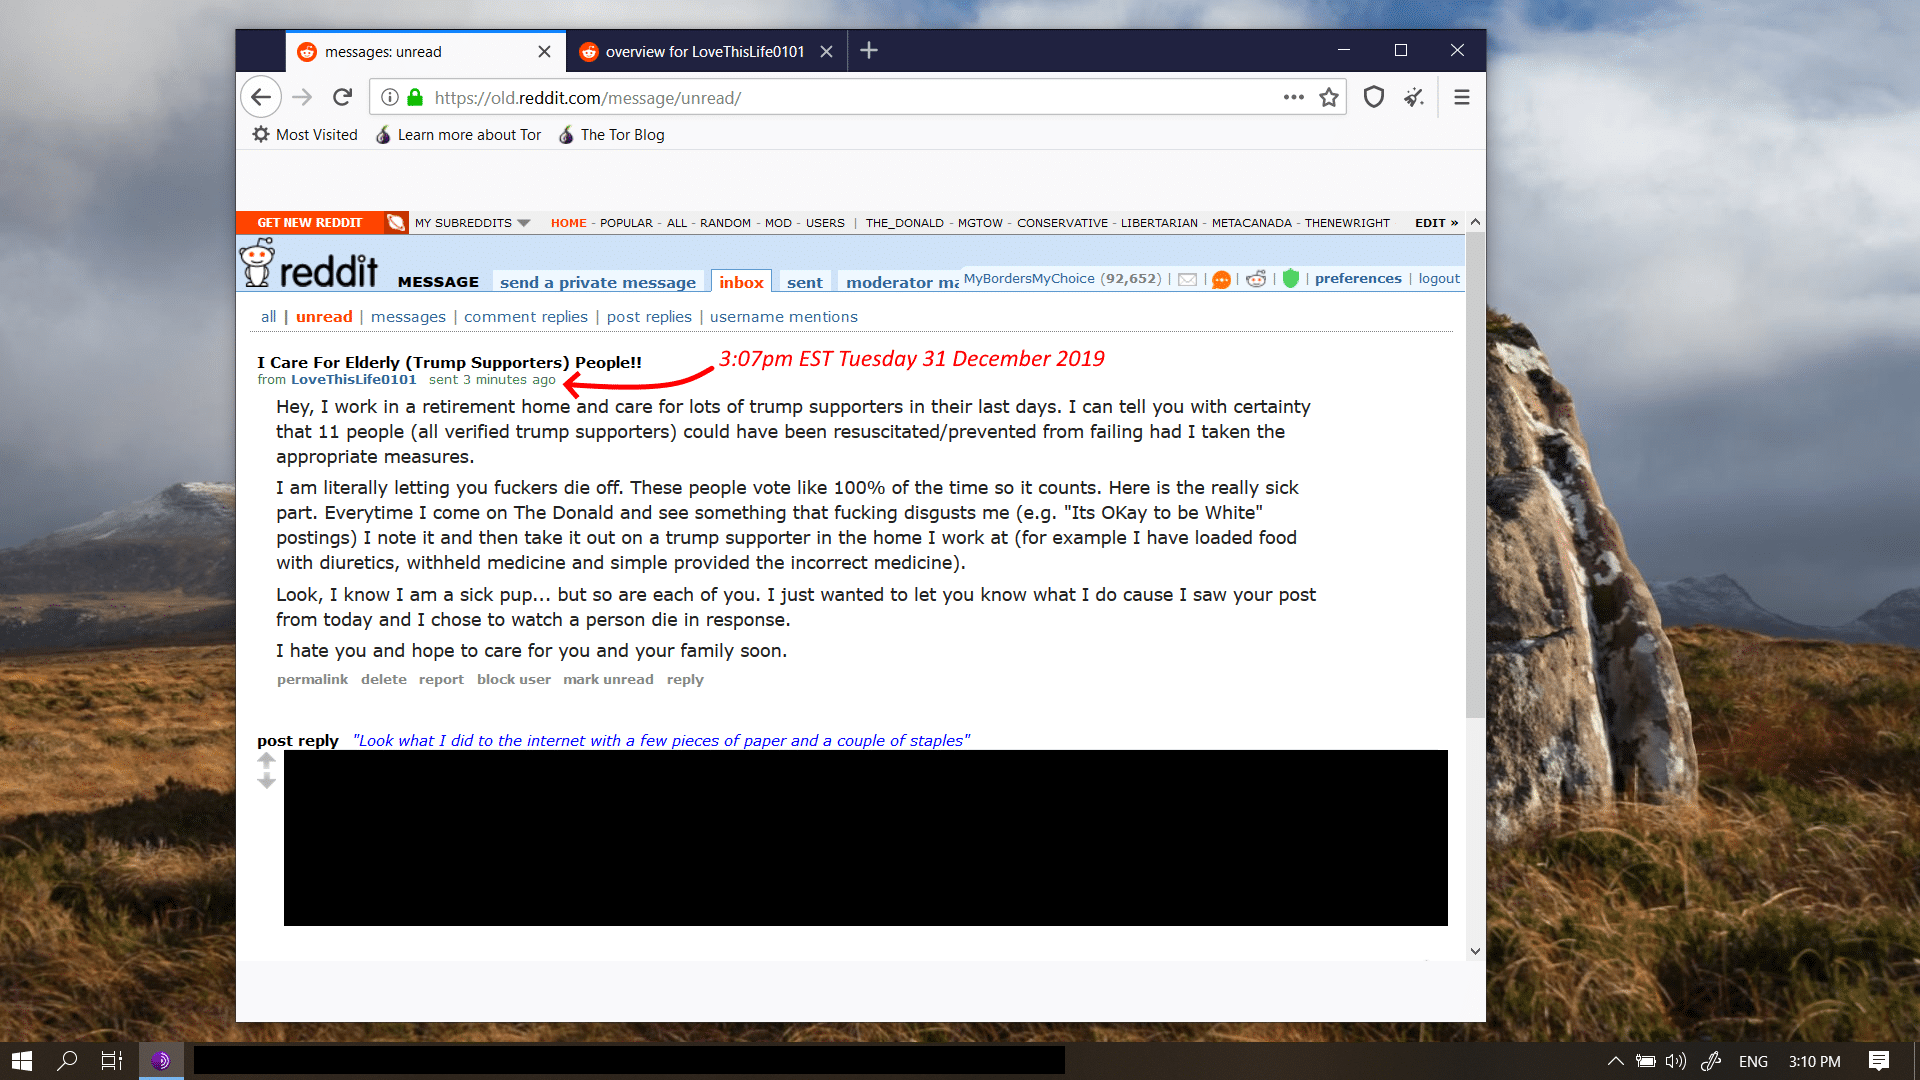This screenshot has height=1080, width=1920.
Task: Filter messages by 'all'
Action: coord(269,317)
